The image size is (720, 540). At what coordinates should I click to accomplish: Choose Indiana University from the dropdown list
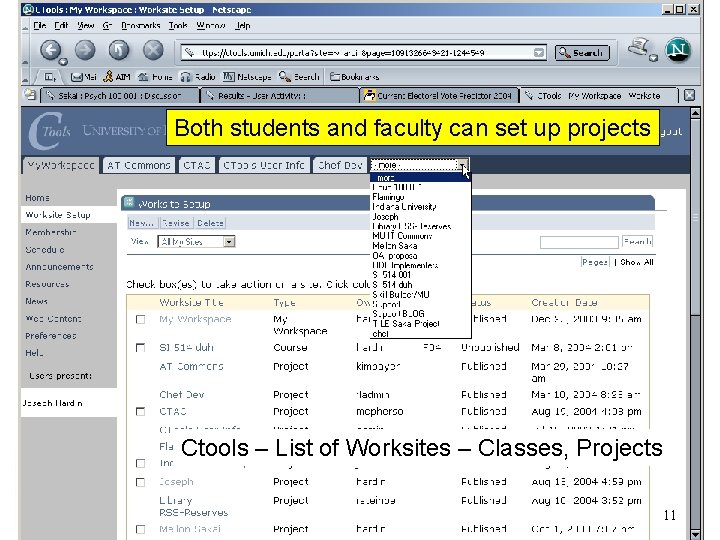[404, 207]
